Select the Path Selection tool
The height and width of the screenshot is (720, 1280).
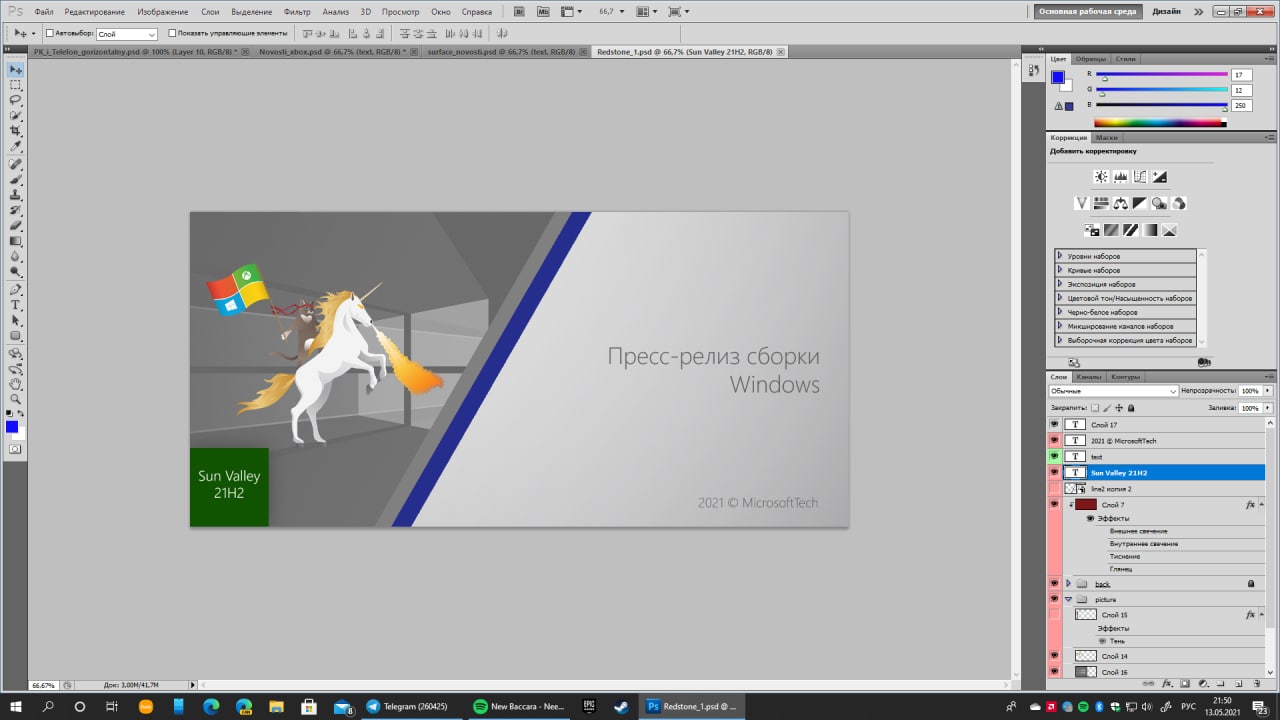[x=15, y=320]
